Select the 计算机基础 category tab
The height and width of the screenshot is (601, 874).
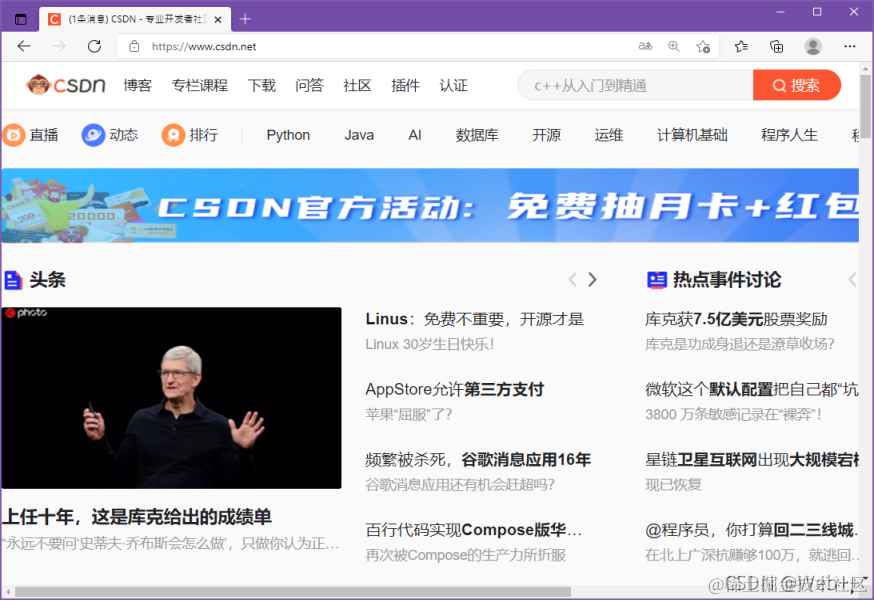[692, 135]
